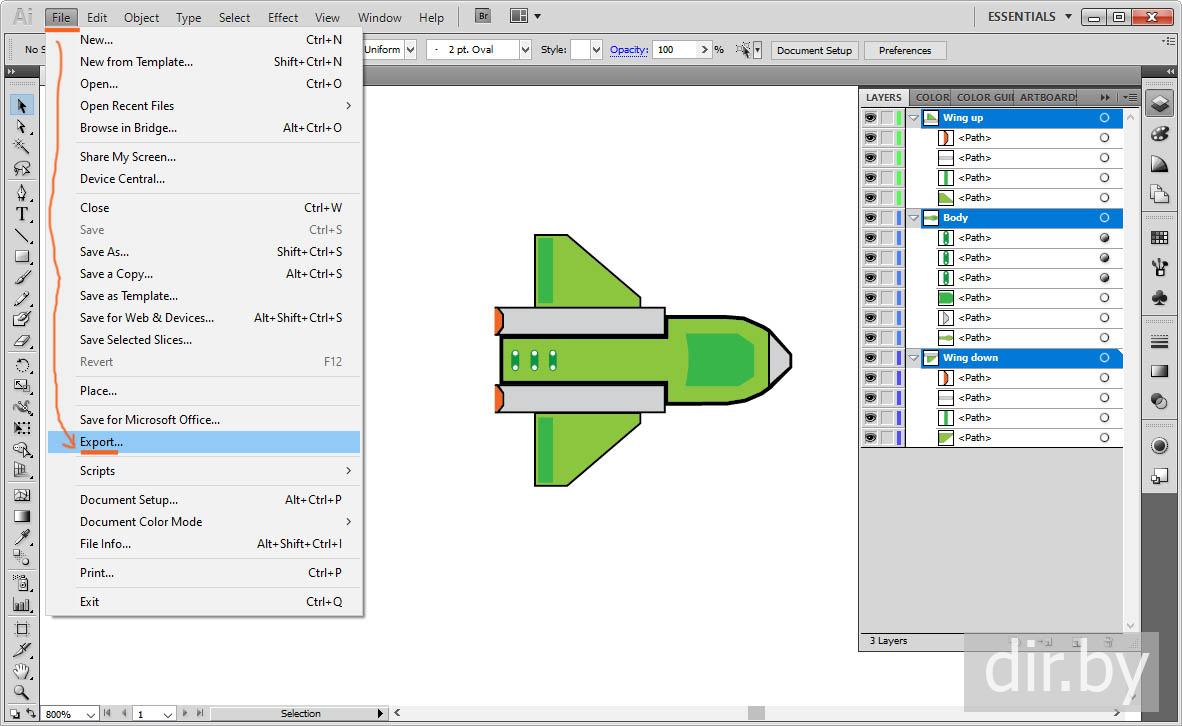1182x726 pixels.
Task: Select the Selection arrow tool
Action: 21,105
